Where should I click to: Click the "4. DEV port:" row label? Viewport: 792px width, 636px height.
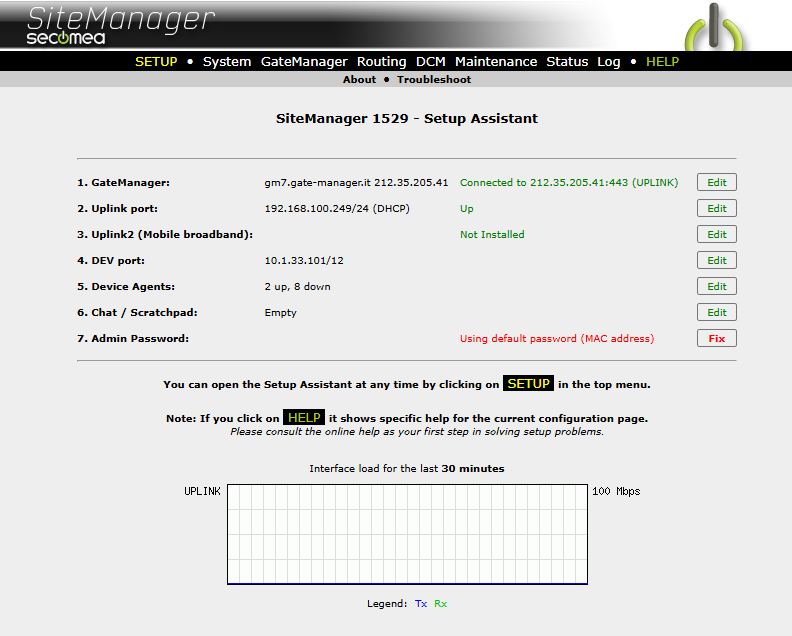111,261
